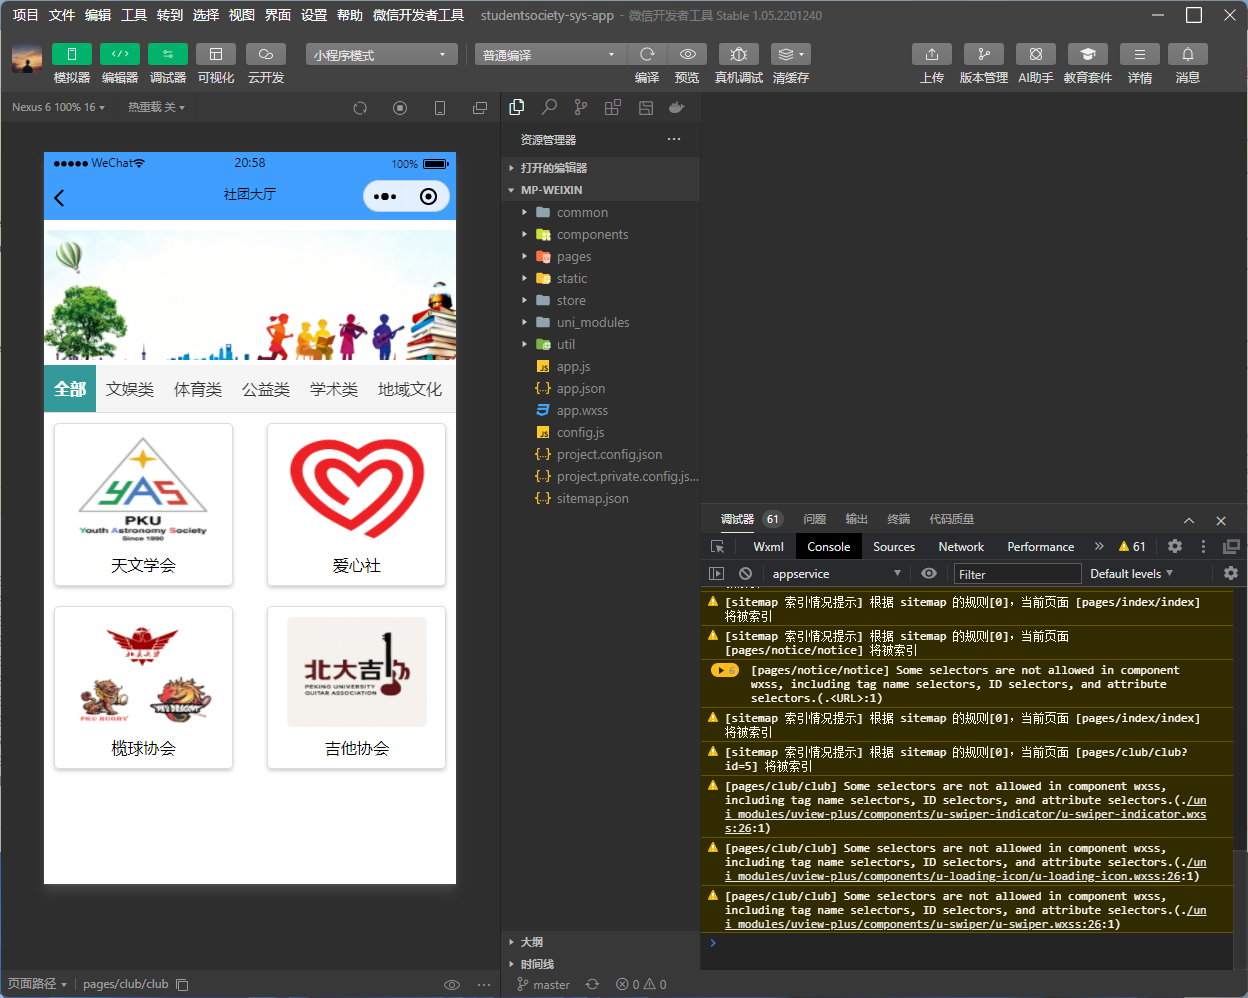The image size is (1248, 998).
Task: Select the 文娱类 category tab
Action: [x=130, y=389]
